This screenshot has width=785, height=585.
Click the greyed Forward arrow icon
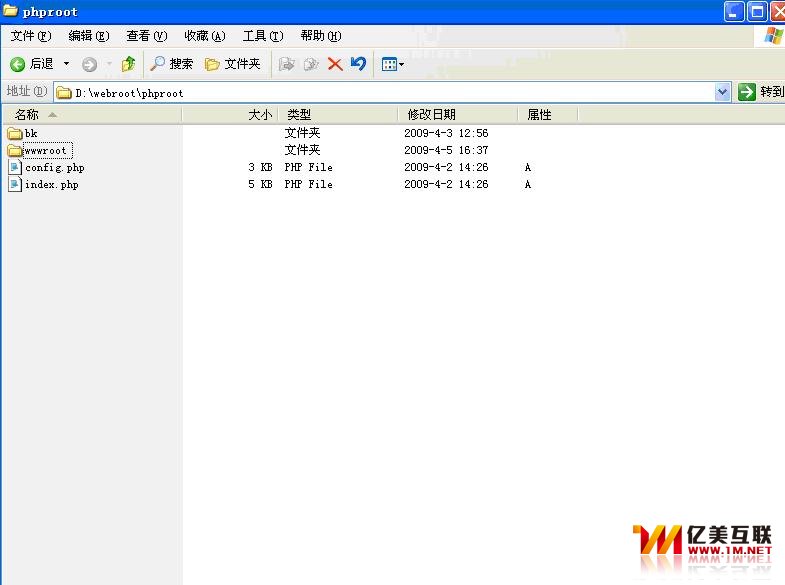pos(90,64)
